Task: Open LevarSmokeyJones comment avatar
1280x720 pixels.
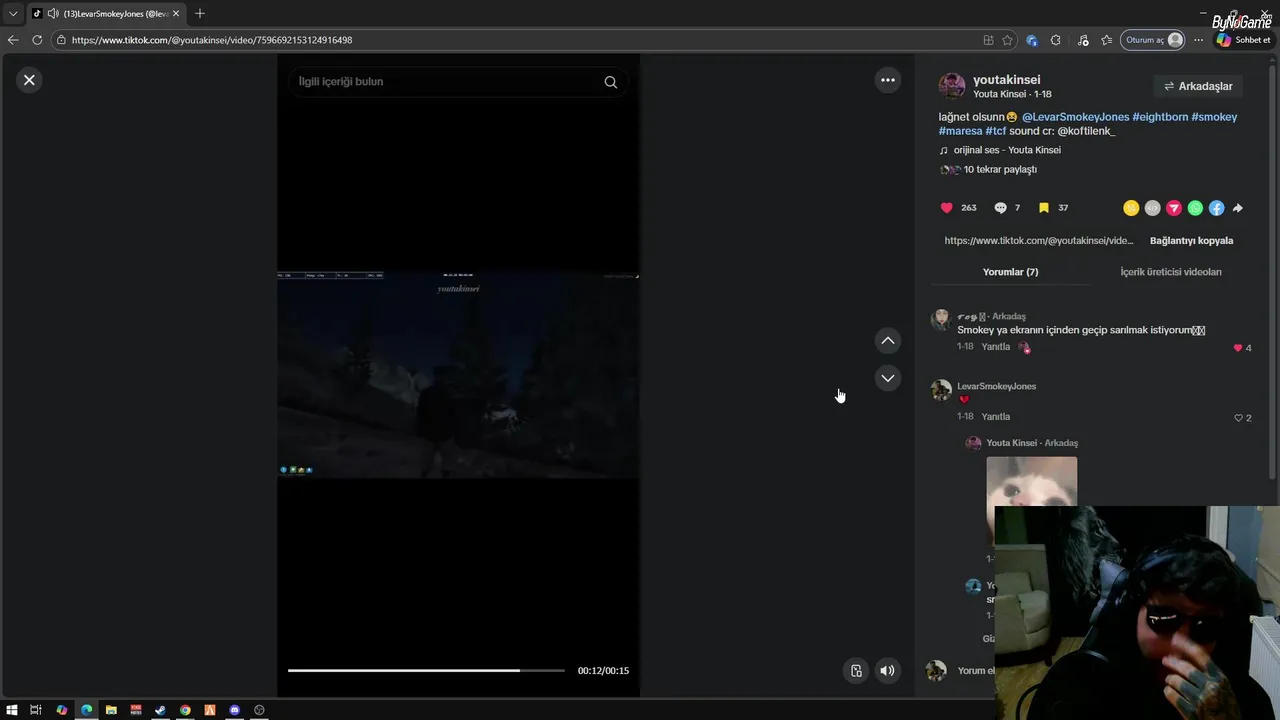Action: [x=941, y=390]
